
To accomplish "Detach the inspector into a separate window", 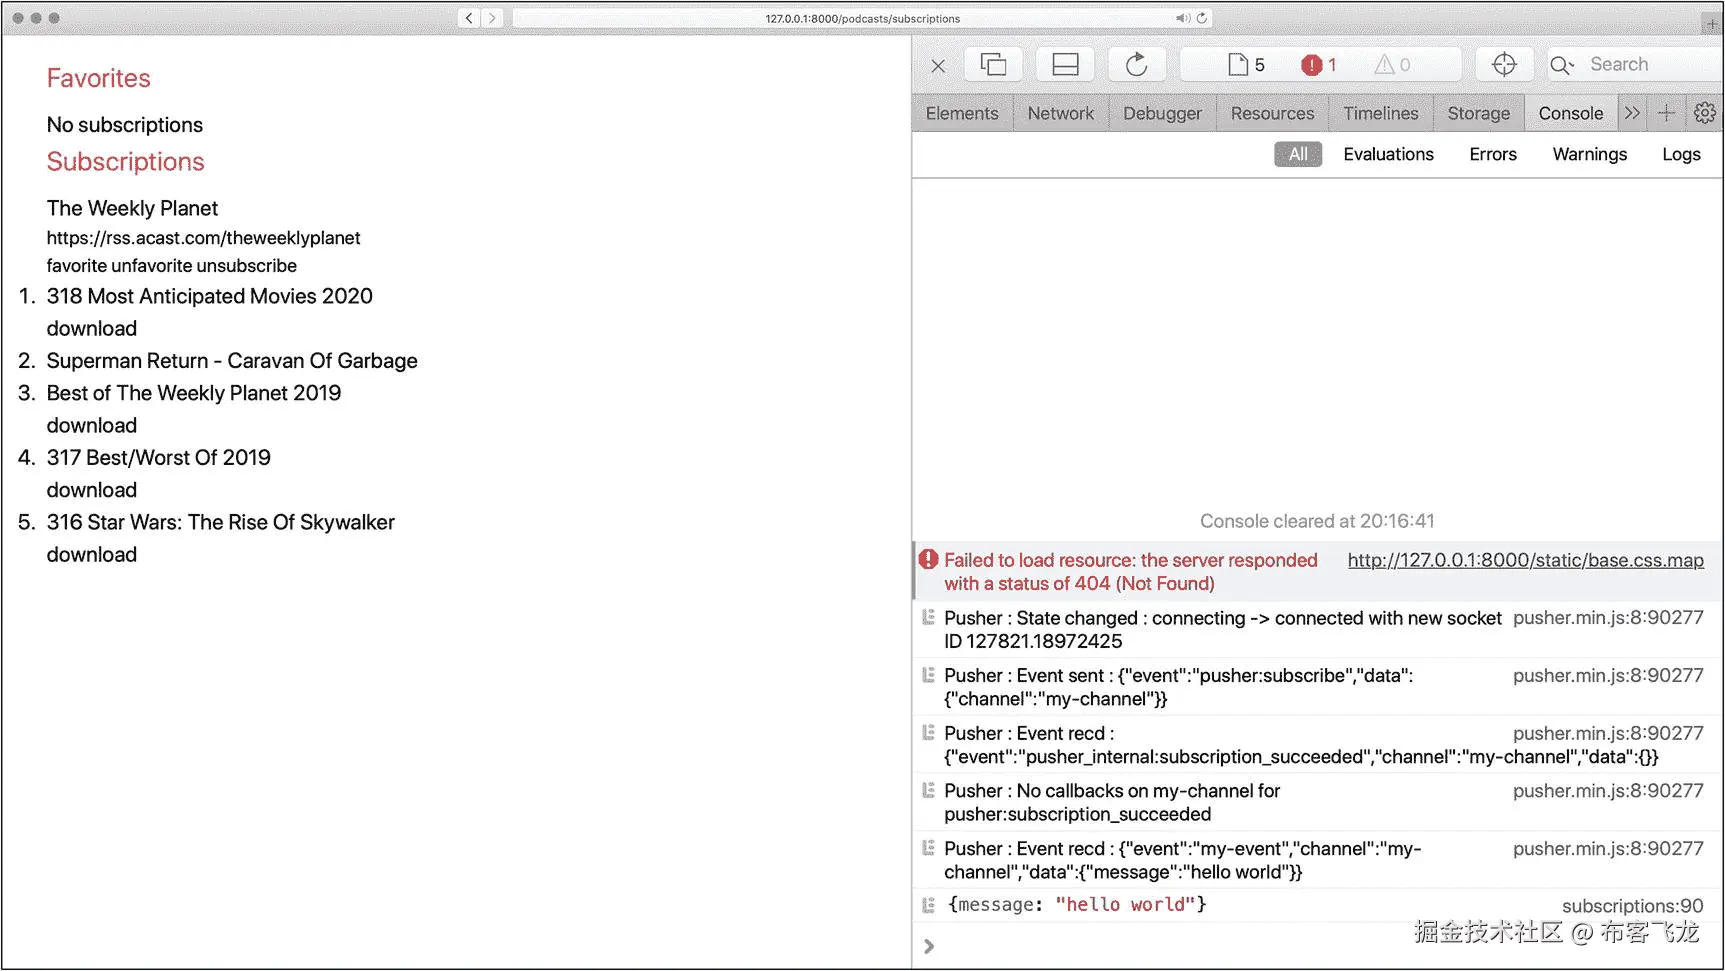I will click(993, 65).
